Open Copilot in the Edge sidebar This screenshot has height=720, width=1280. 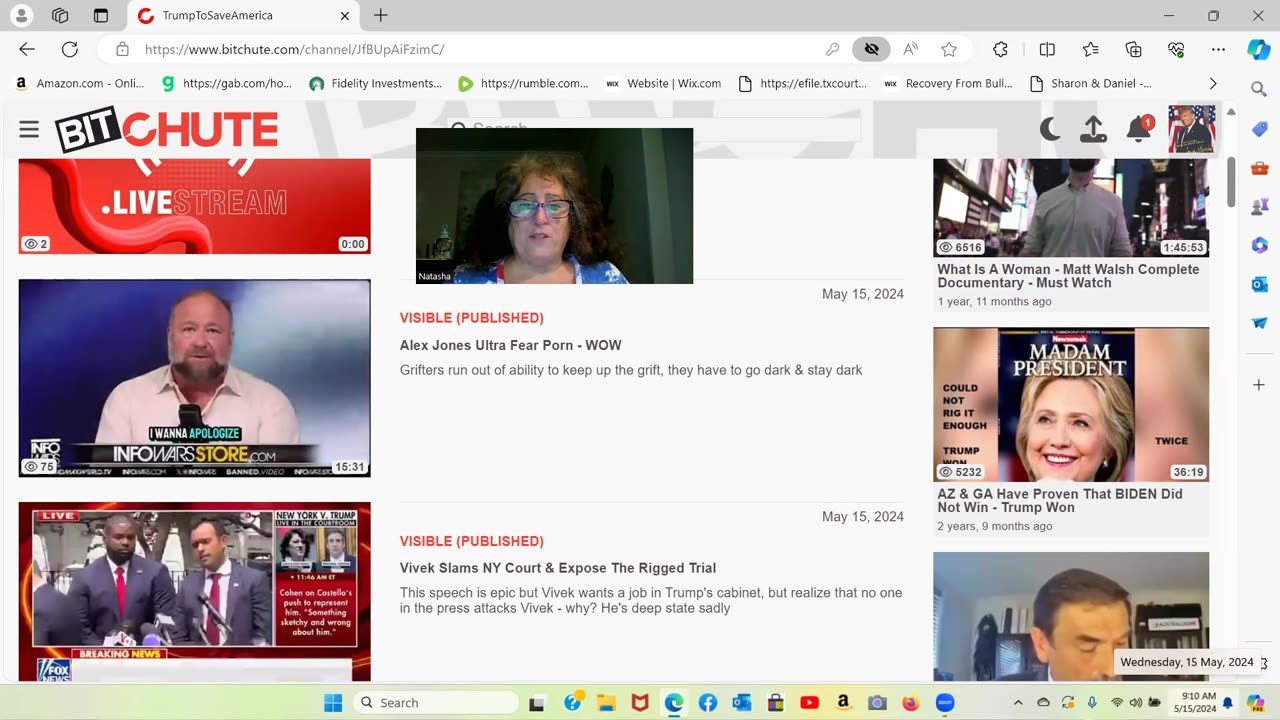pos(1259,49)
